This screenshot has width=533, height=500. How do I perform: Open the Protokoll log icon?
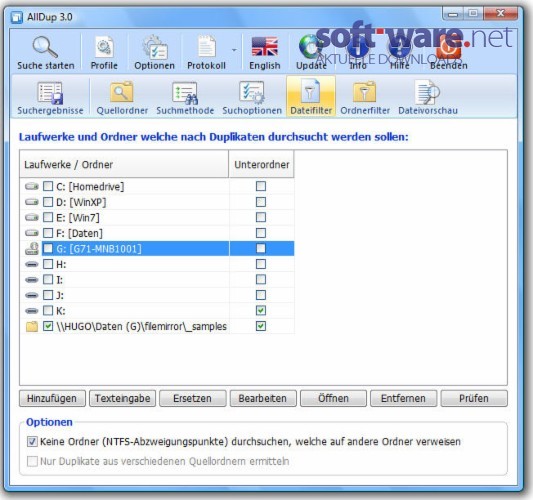coord(206,53)
